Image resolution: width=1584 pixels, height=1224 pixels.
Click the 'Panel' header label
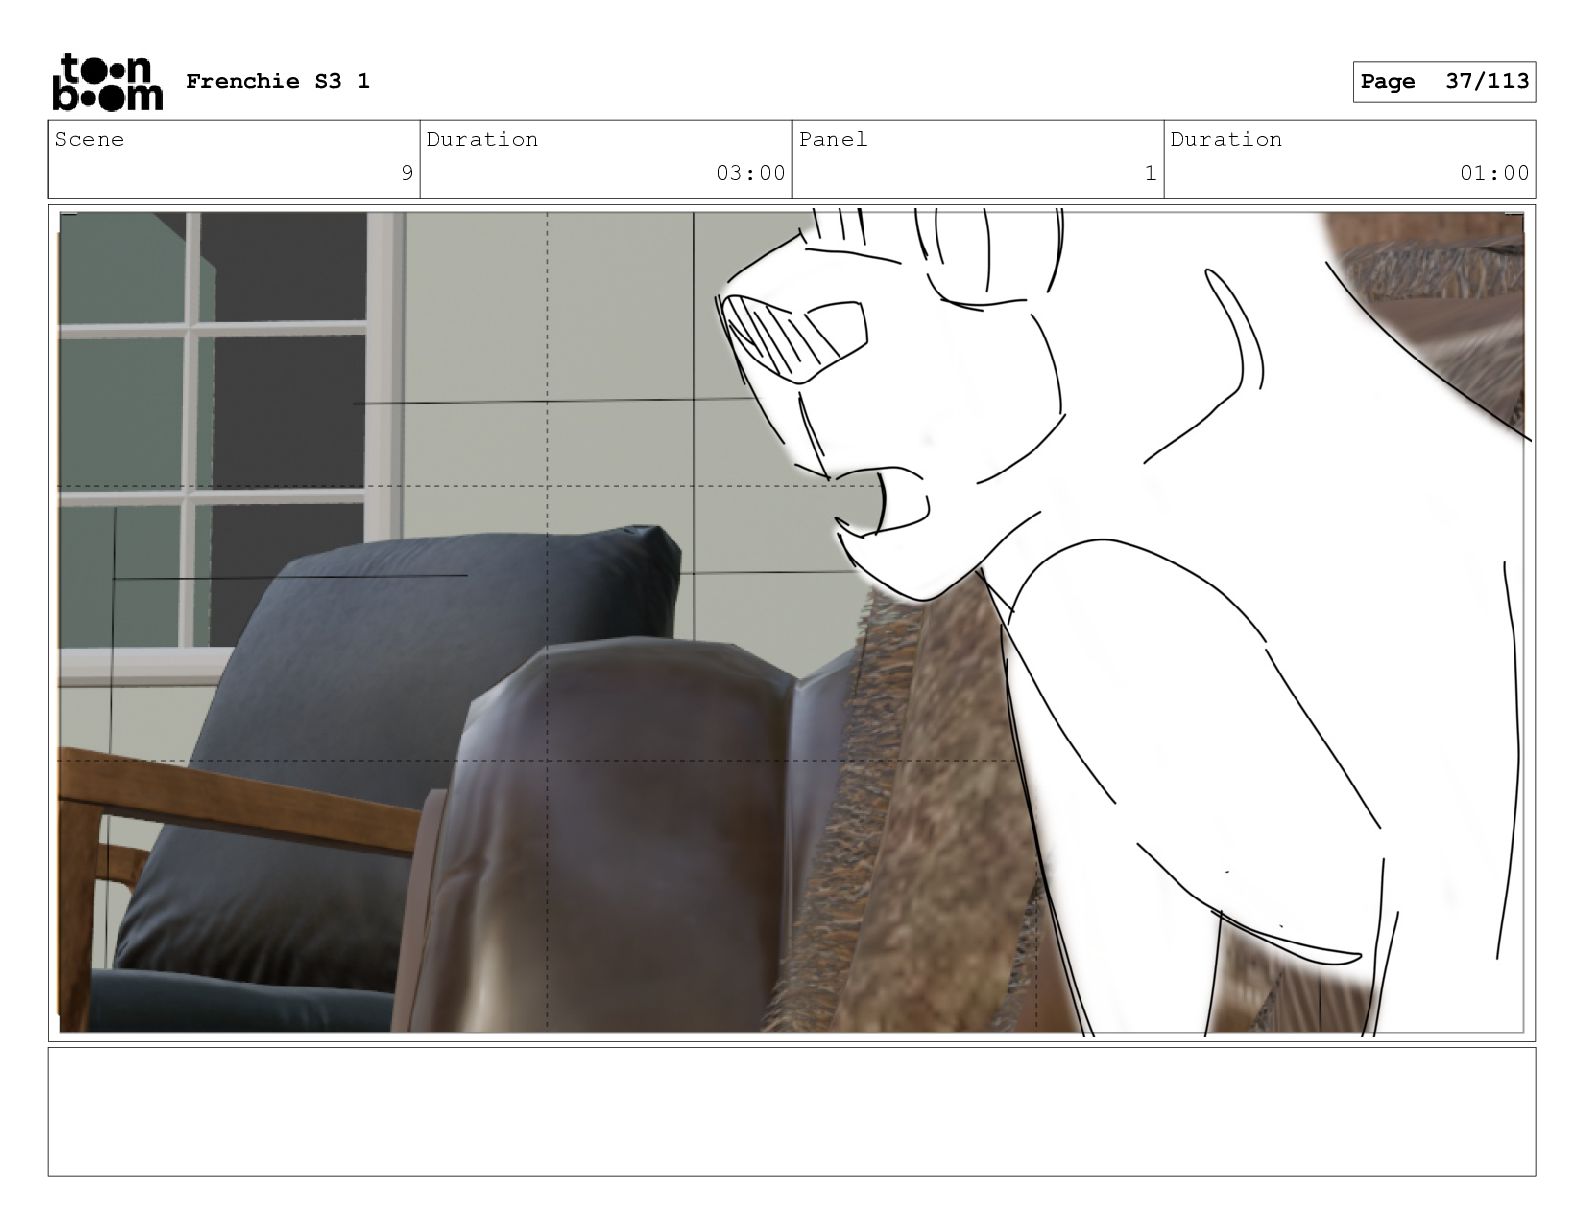[x=833, y=140]
